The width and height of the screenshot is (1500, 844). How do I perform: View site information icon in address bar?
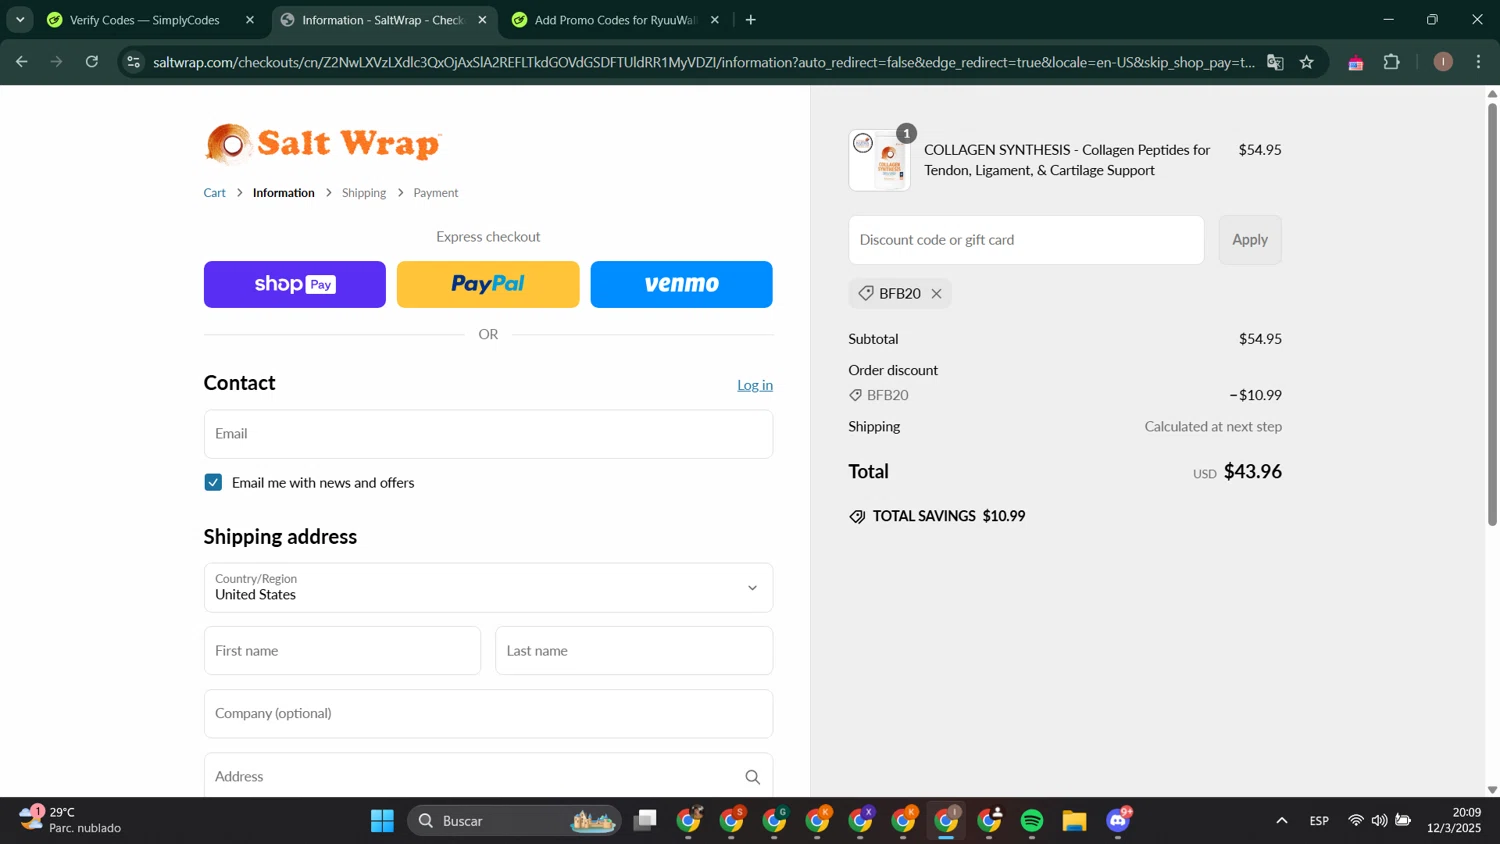(133, 62)
